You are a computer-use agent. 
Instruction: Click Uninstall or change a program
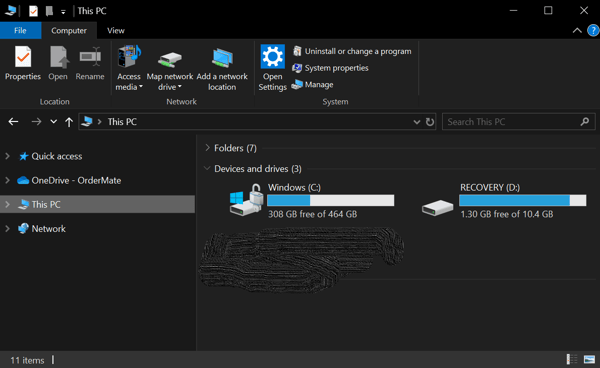(352, 51)
